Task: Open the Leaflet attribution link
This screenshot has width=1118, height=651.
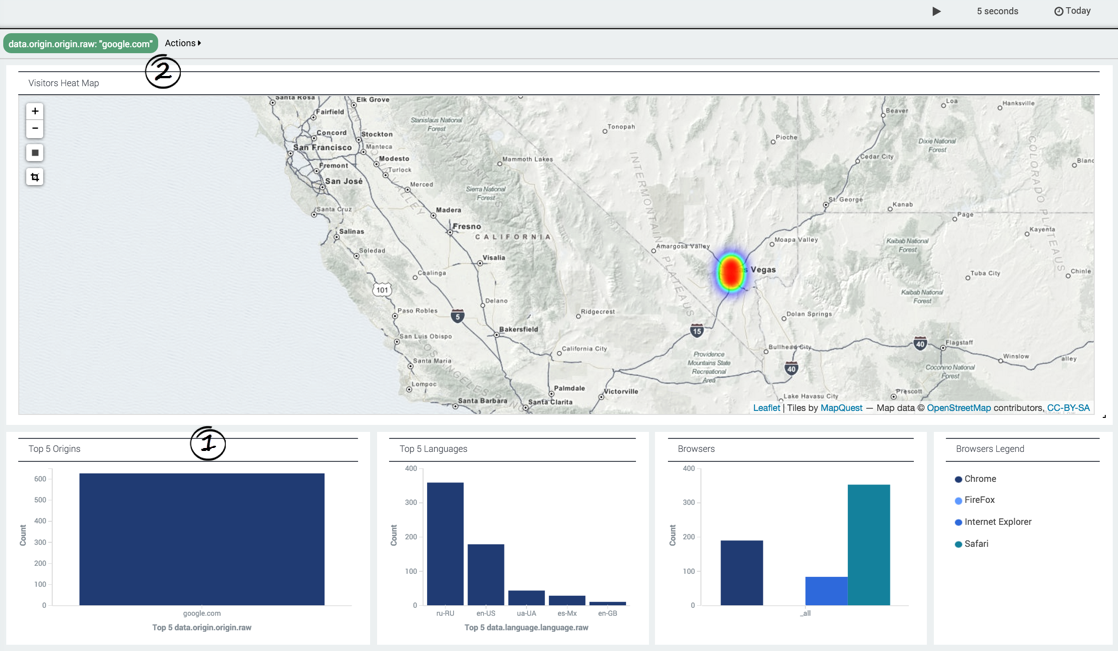Action: 766,408
